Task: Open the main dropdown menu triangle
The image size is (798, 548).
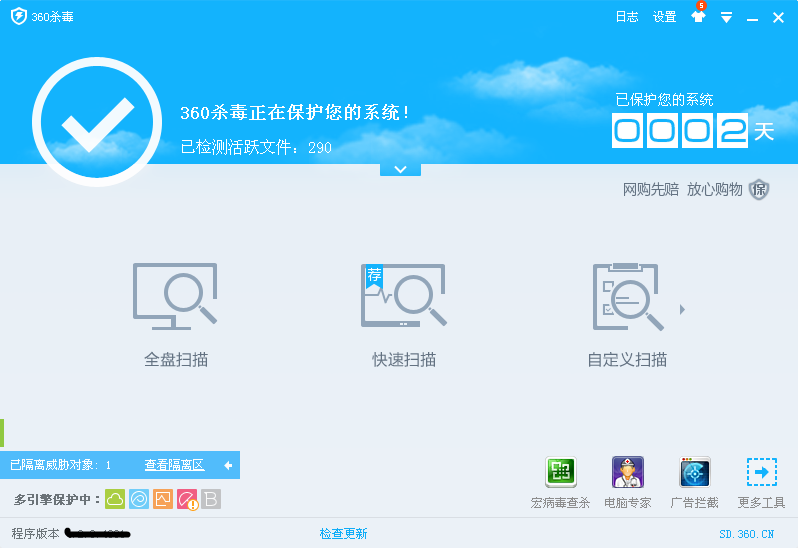Action: click(726, 18)
